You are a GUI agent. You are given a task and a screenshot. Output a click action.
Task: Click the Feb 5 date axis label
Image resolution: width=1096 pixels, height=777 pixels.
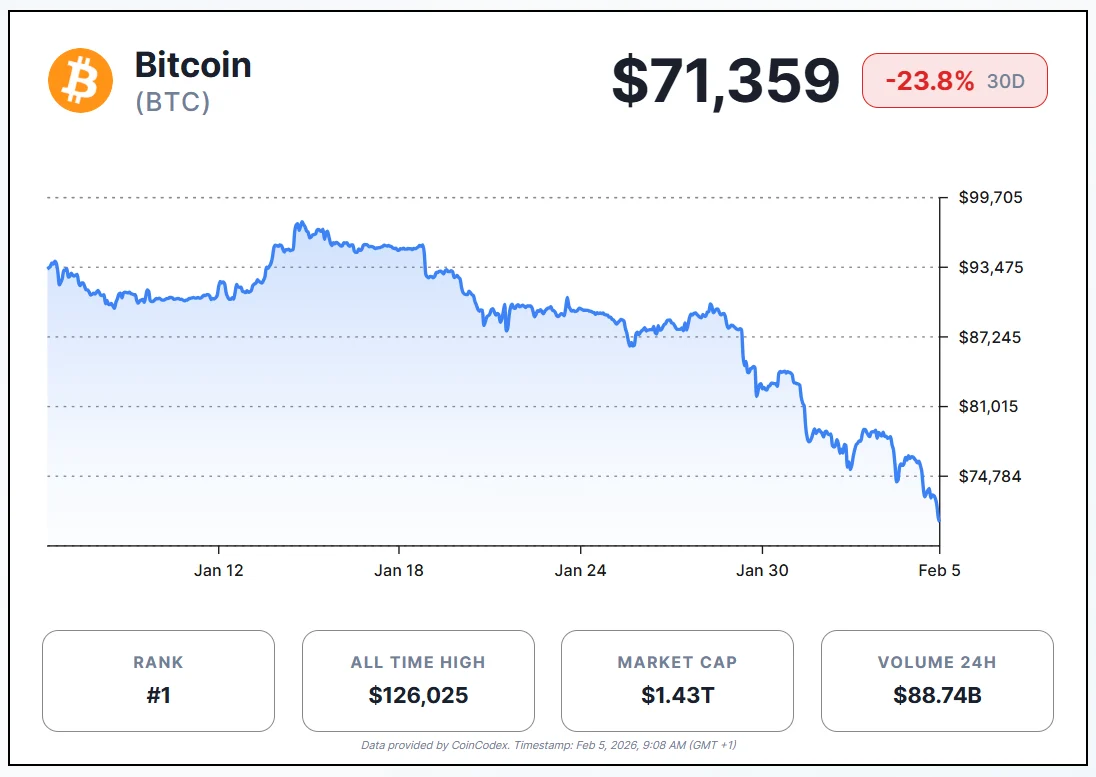point(939,571)
